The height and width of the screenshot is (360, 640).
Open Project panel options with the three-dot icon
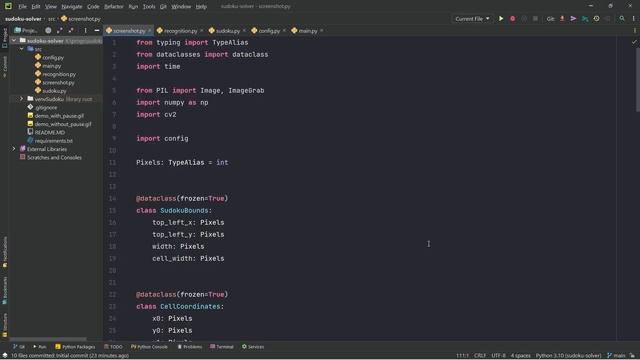point(85,31)
